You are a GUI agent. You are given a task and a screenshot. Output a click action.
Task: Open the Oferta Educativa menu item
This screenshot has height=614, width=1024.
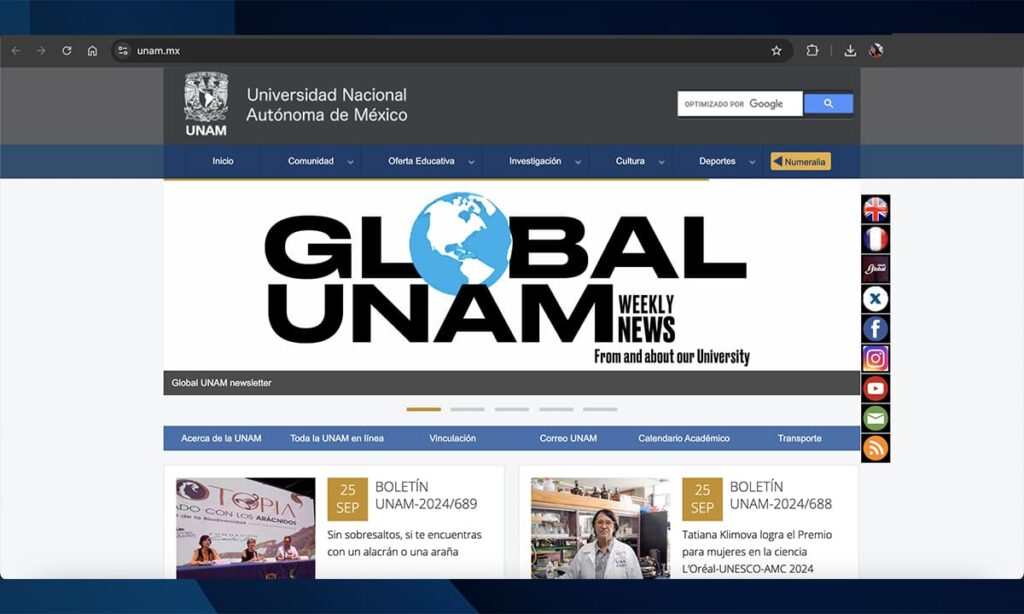421,161
